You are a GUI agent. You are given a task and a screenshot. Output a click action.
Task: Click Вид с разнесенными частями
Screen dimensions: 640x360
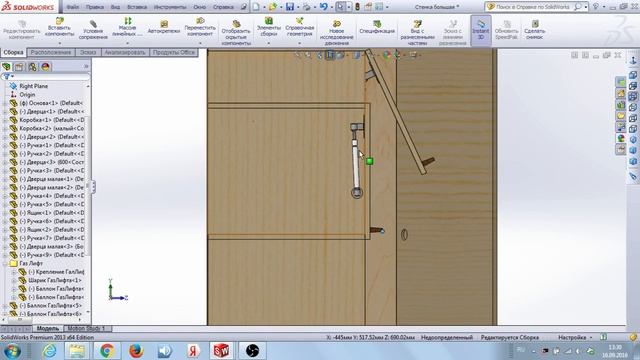[417, 33]
